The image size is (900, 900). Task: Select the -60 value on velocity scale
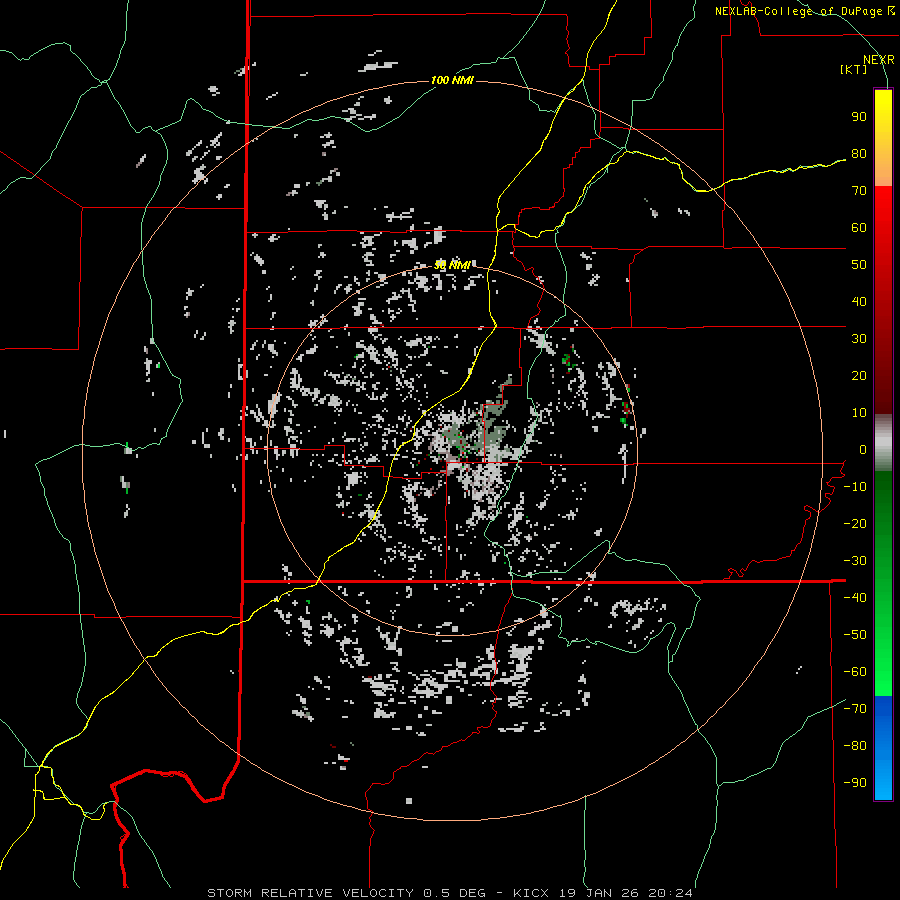click(855, 672)
